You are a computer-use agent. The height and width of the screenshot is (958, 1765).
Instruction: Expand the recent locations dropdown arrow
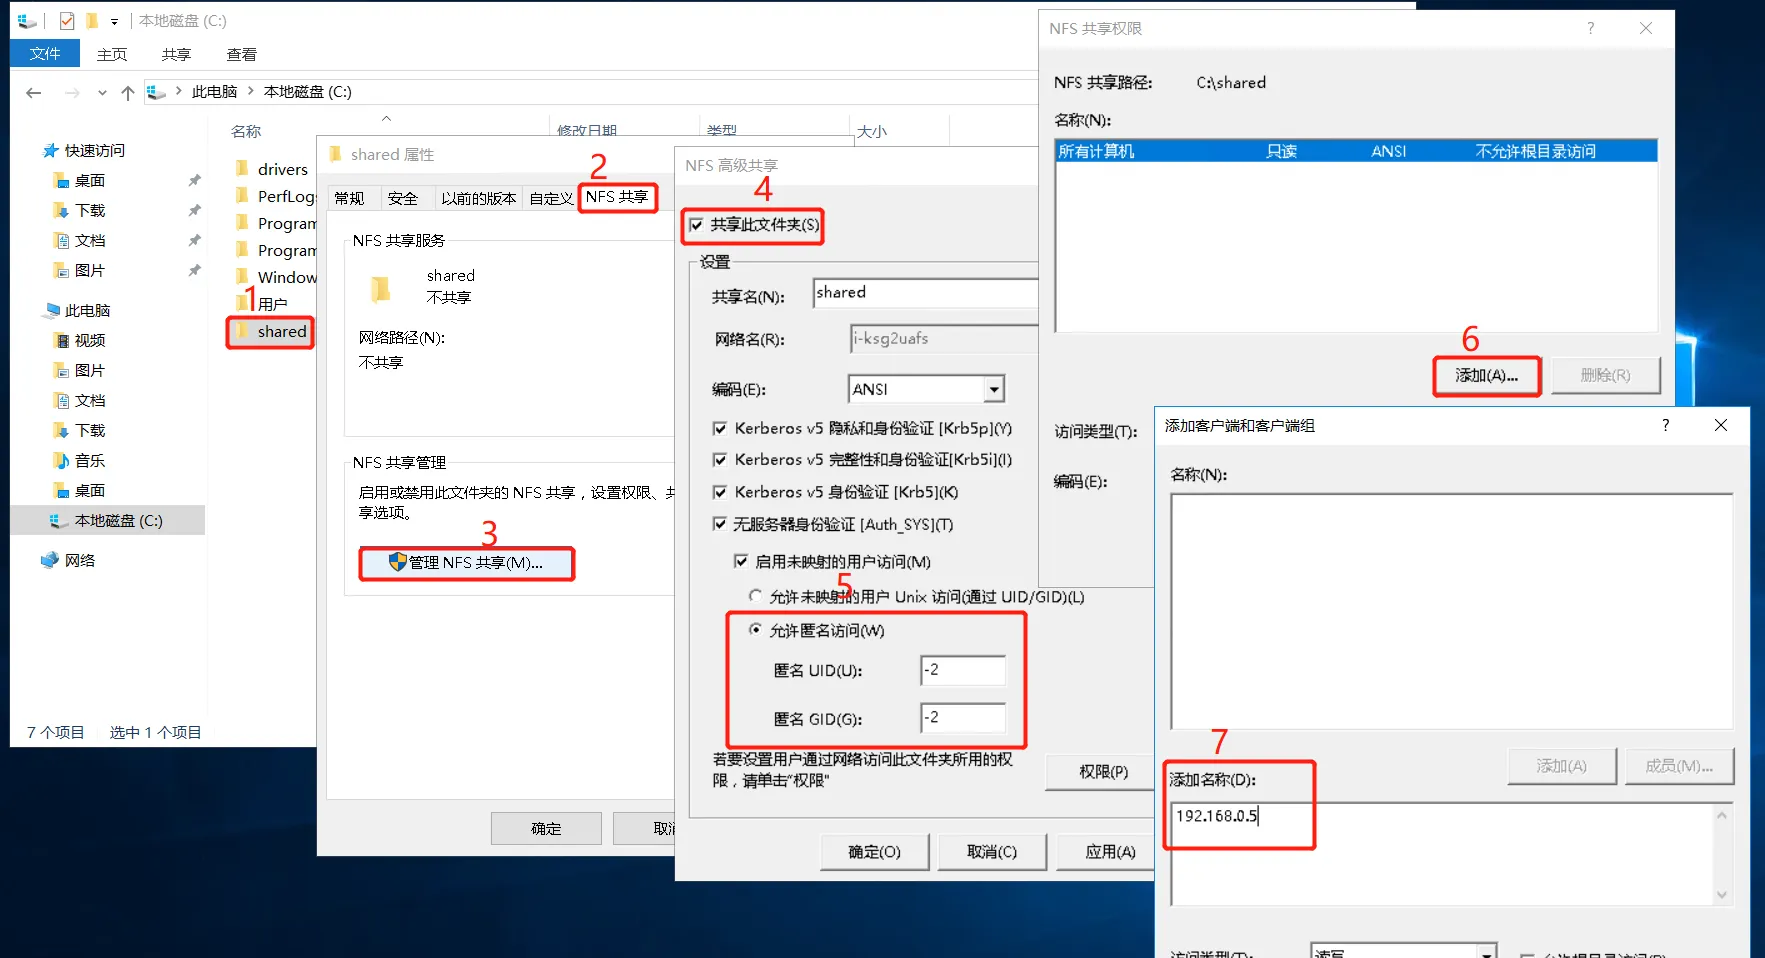click(x=102, y=93)
